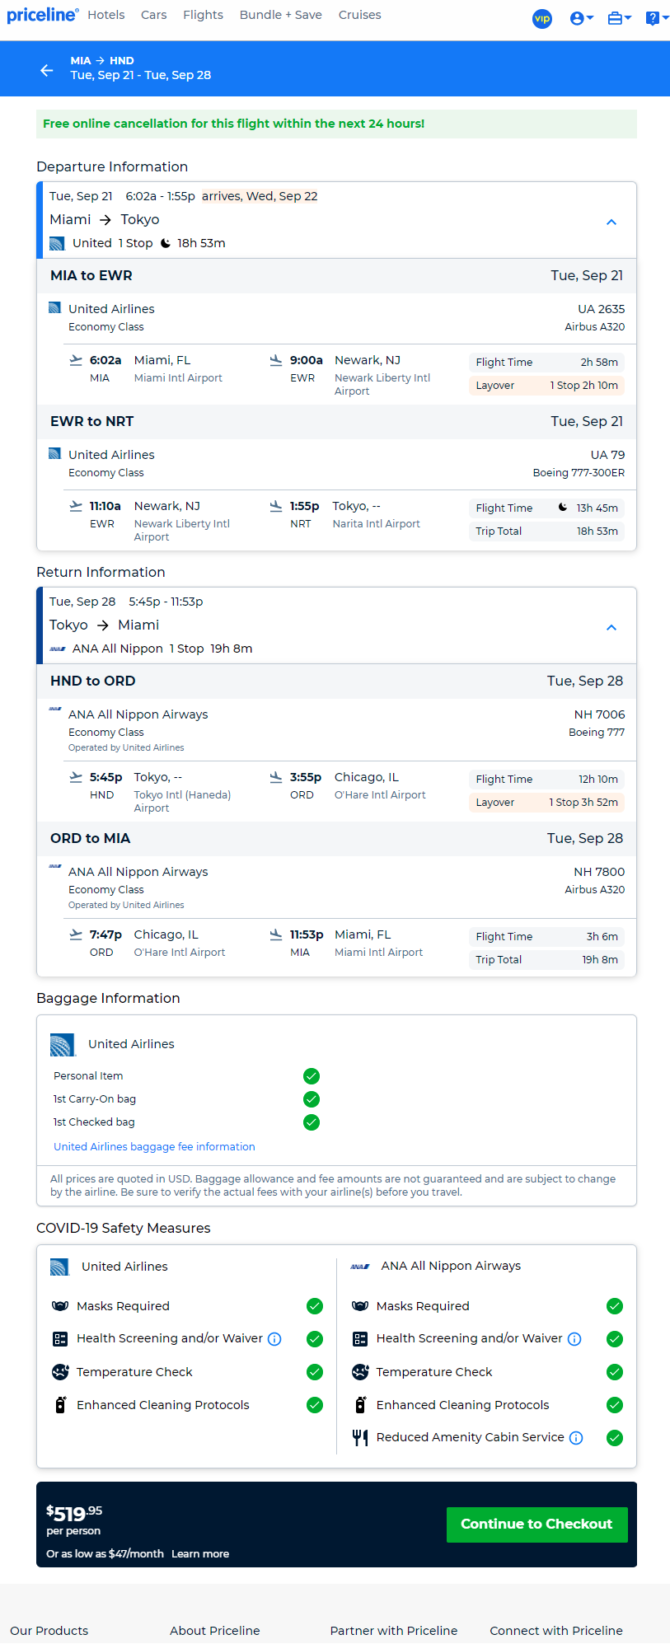
Task: Click 'Layover 1 Stop 2h 10m' badge
Action: click(547, 385)
